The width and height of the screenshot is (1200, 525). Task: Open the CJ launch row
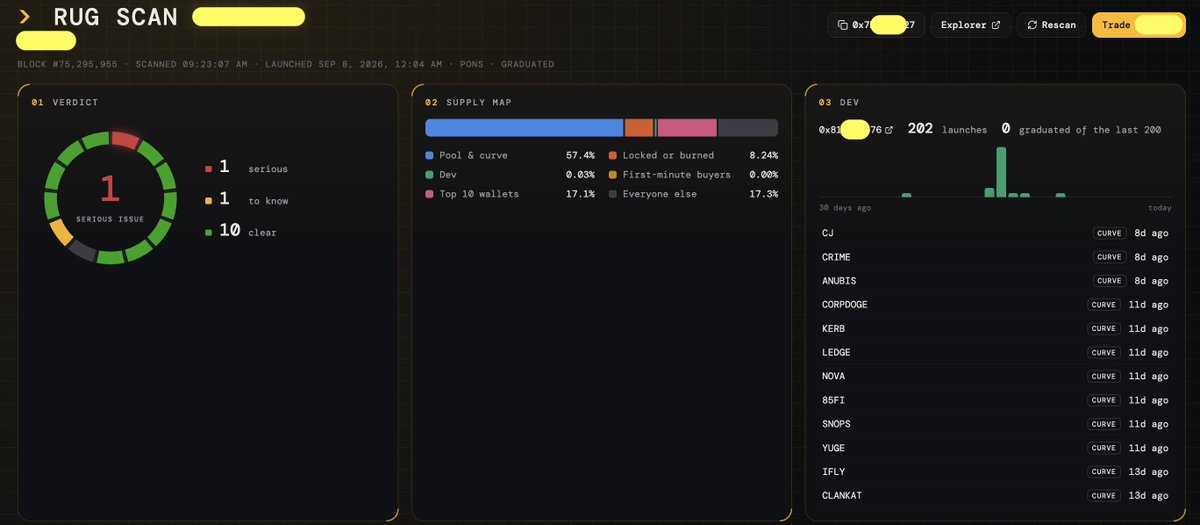(x=994, y=233)
